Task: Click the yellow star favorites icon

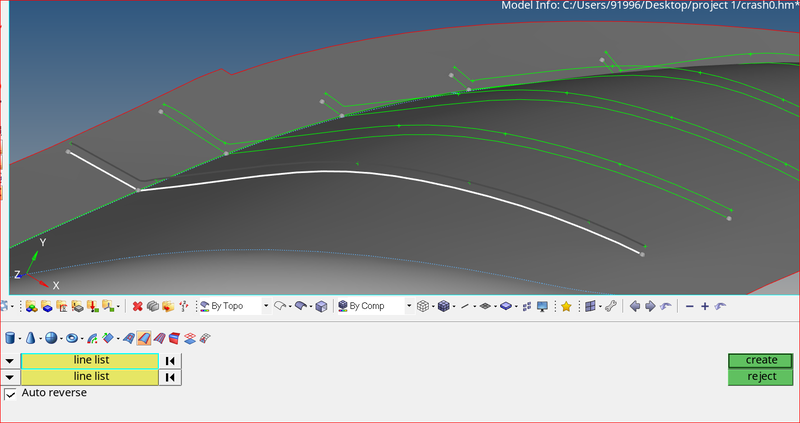Action: click(x=566, y=306)
